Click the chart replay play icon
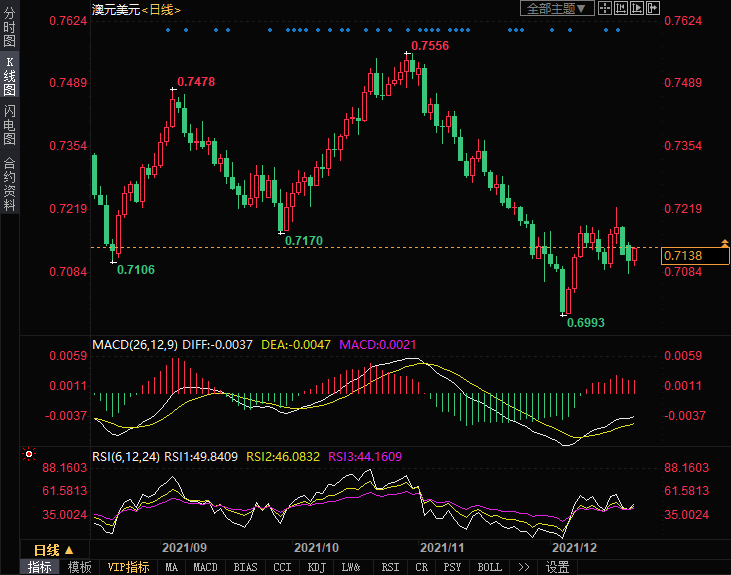The height and width of the screenshot is (575, 731). pyautogui.click(x=637, y=8)
